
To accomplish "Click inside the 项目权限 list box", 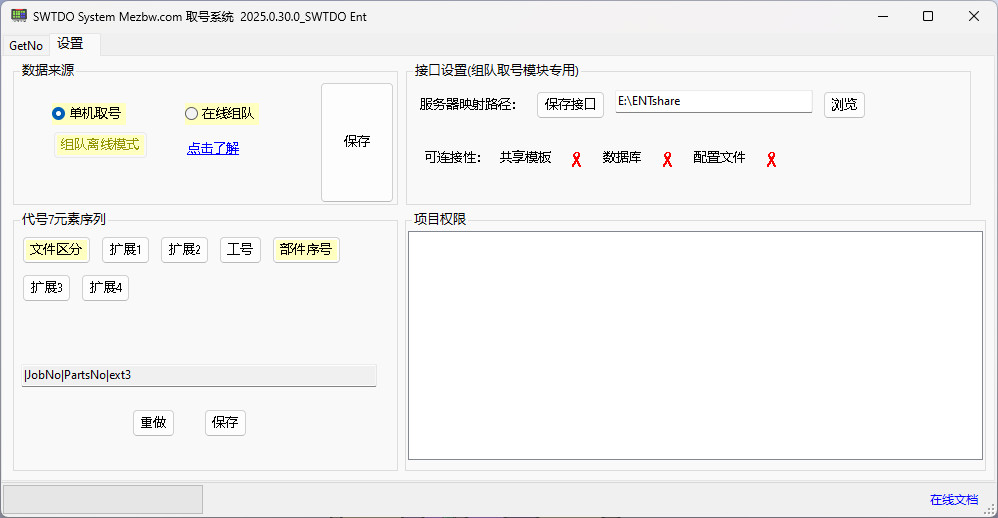I will [695, 346].
